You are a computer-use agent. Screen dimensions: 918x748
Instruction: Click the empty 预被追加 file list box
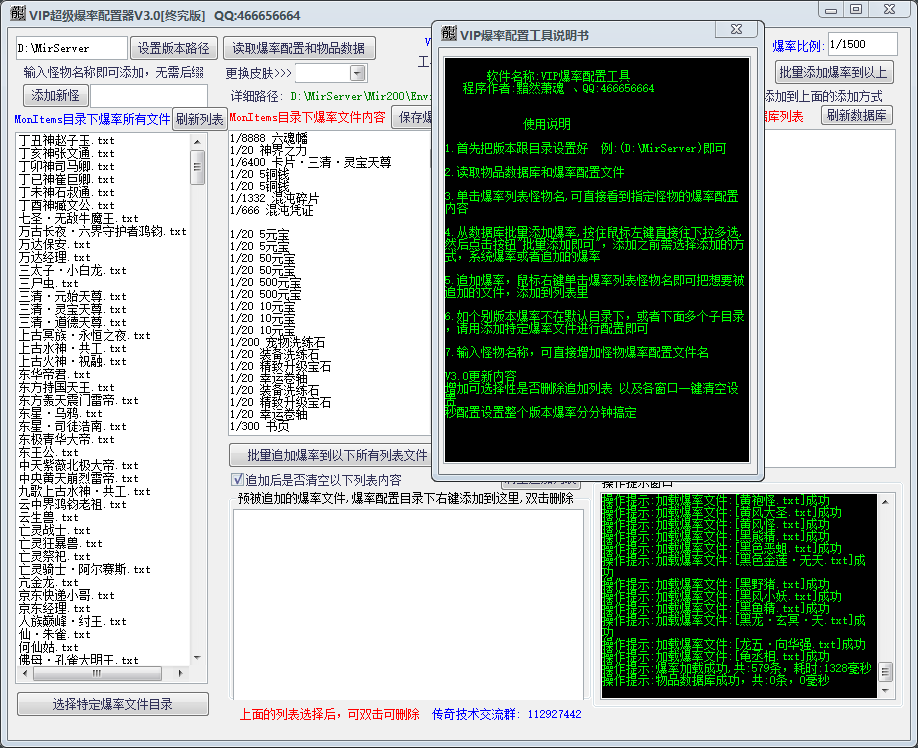coord(408,604)
